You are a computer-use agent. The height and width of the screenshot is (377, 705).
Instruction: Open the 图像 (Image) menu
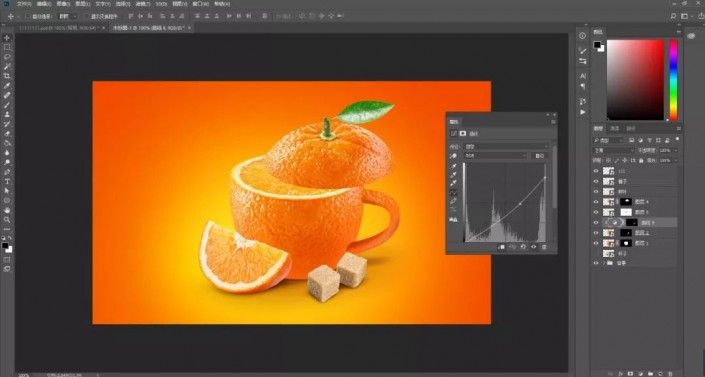click(x=63, y=4)
